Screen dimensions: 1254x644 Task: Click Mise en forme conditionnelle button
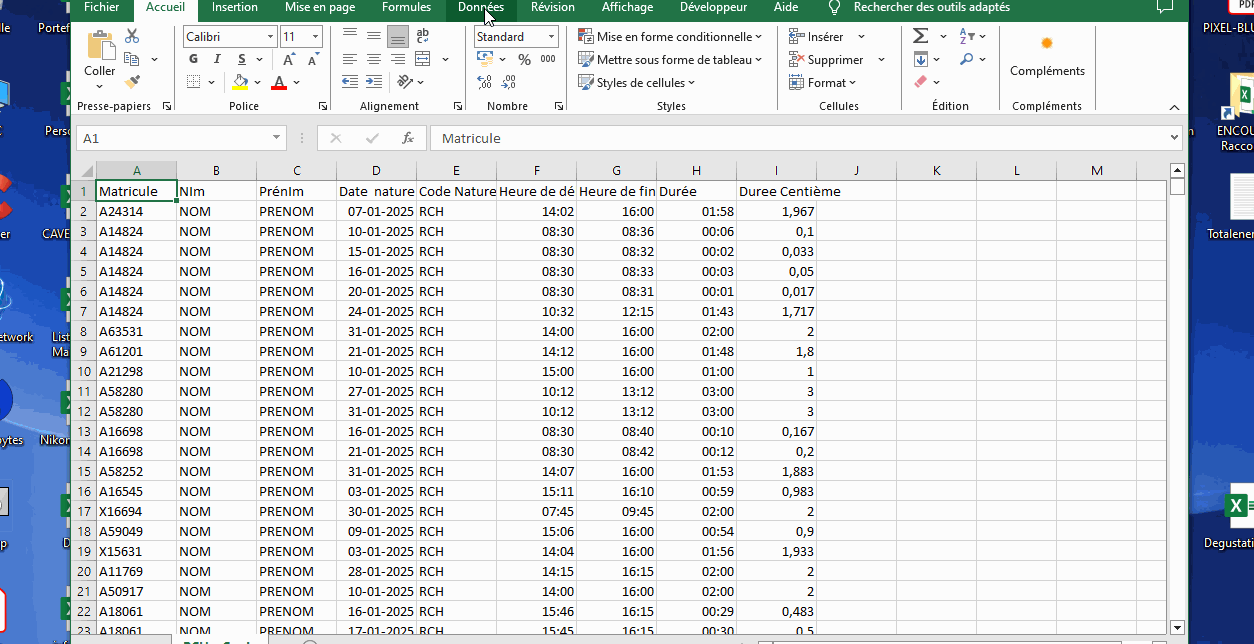[x=670, y=37]
